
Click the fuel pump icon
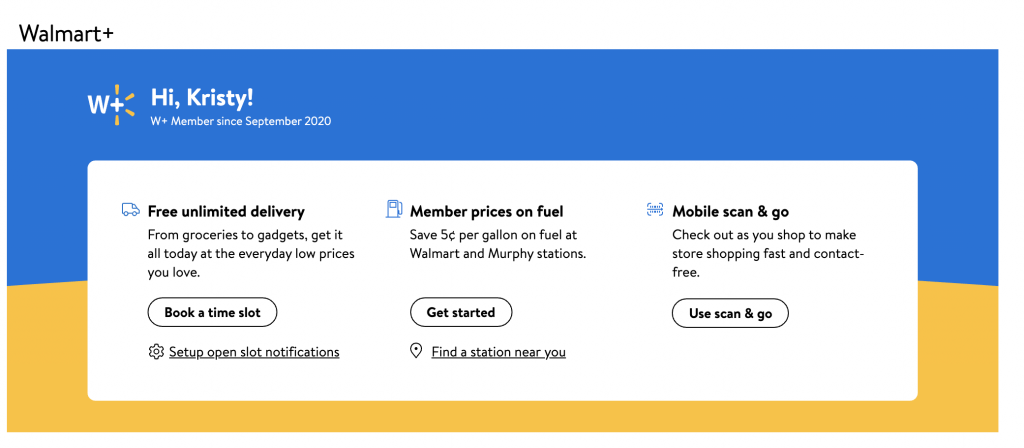[394, 210]
